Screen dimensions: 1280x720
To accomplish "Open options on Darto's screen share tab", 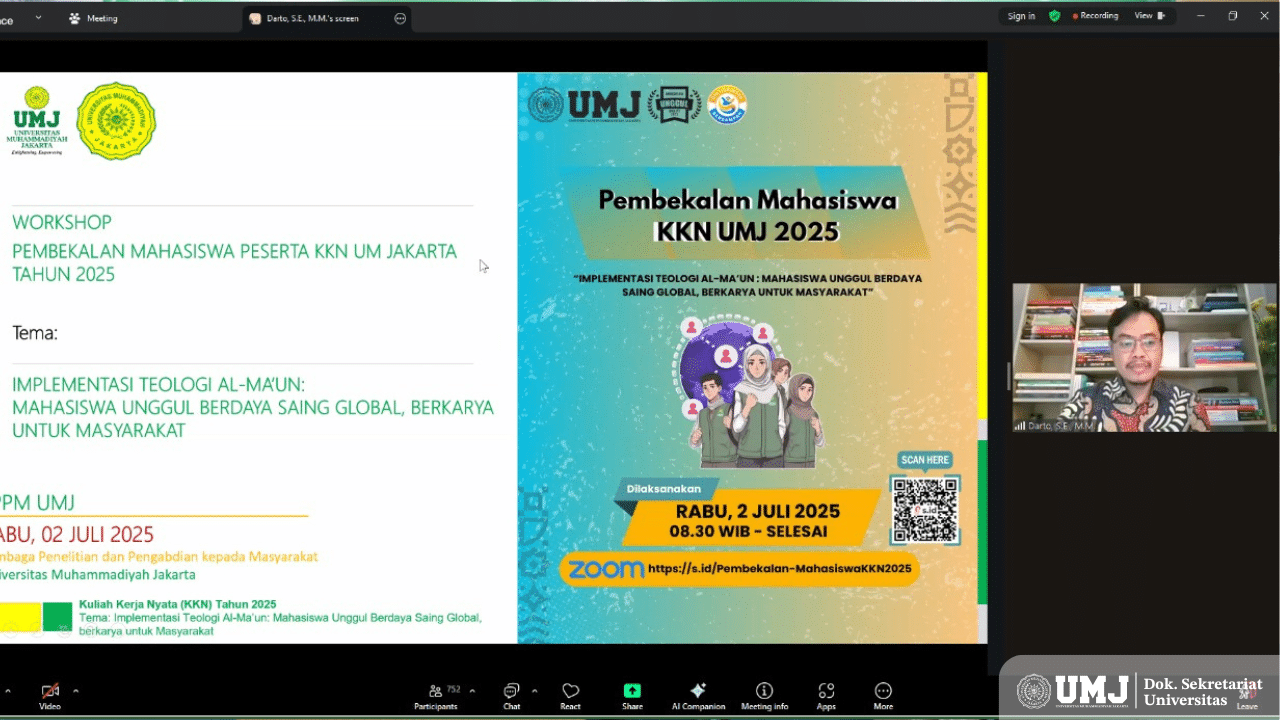I will coord(400,18).
